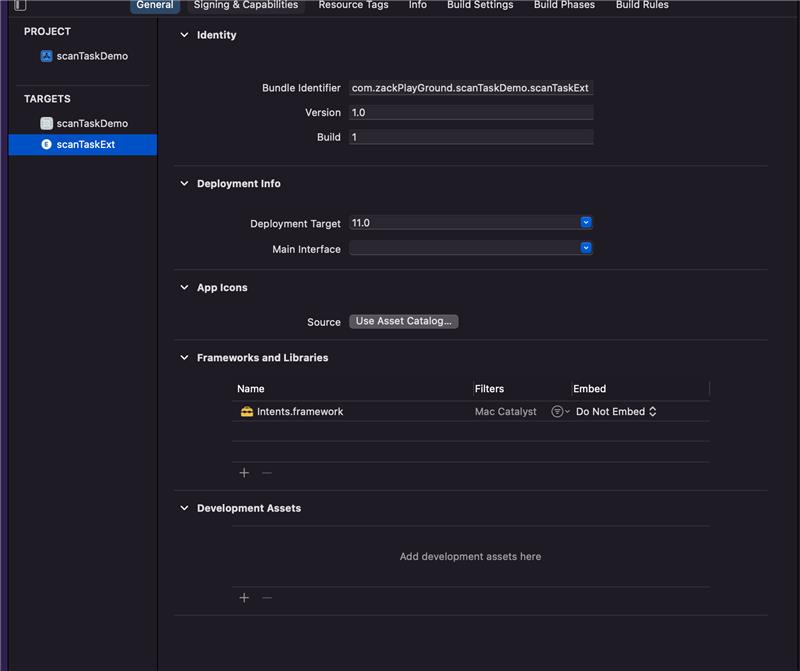Click the PROJECT section heading
This screenshot has height=671, width=800.
(x=47, y=32)
